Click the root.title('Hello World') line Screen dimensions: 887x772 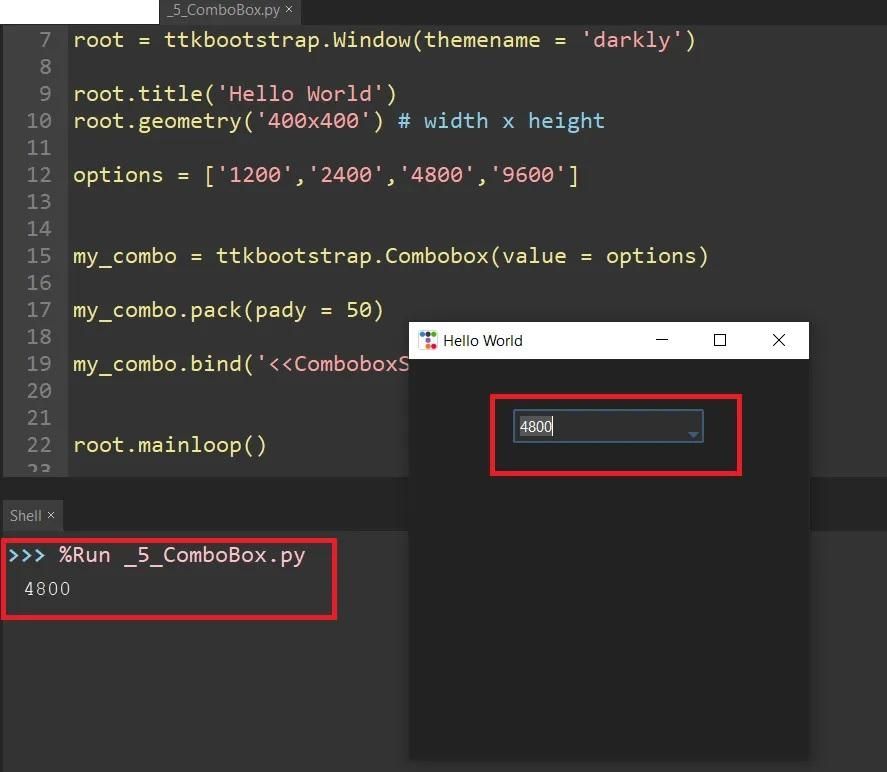235,94
